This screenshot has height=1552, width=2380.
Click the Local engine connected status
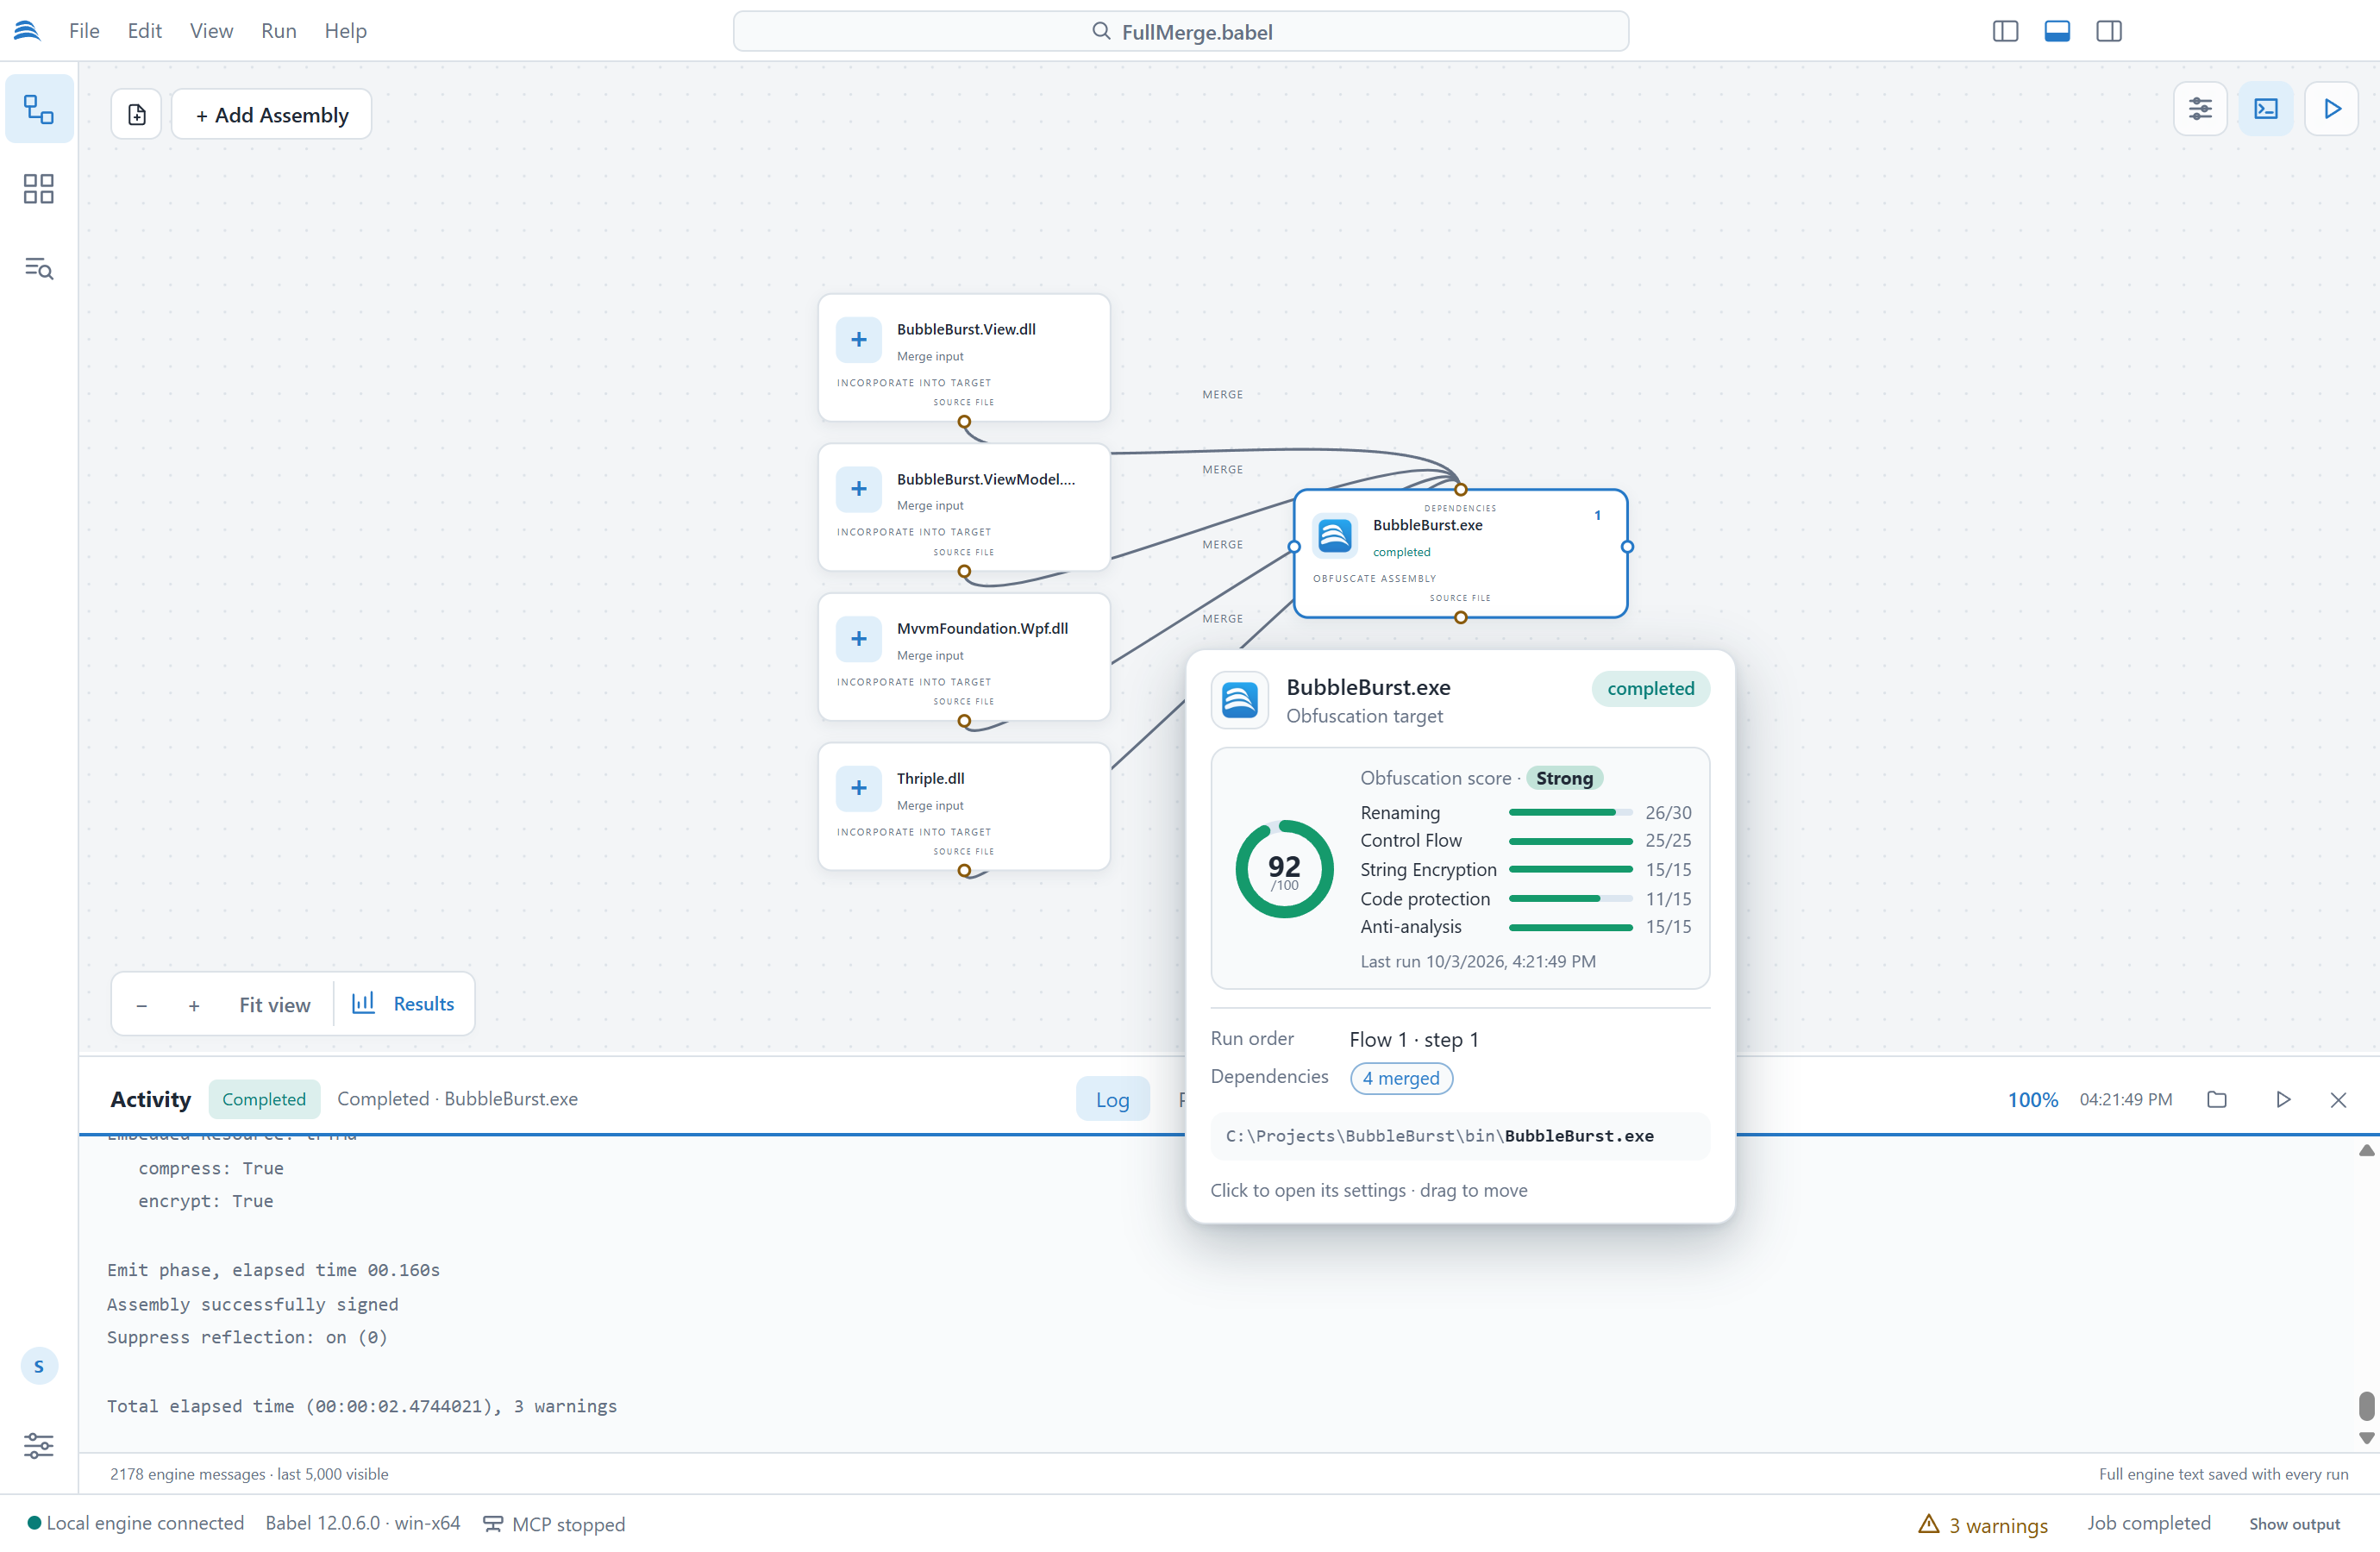click(x=136, y=1523)
